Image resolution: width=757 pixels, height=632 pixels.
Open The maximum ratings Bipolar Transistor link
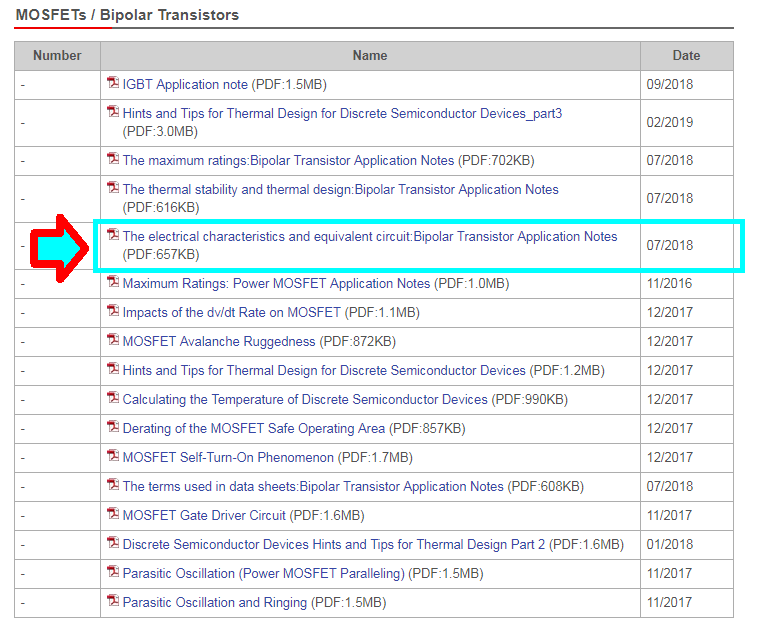coord(288,160)
